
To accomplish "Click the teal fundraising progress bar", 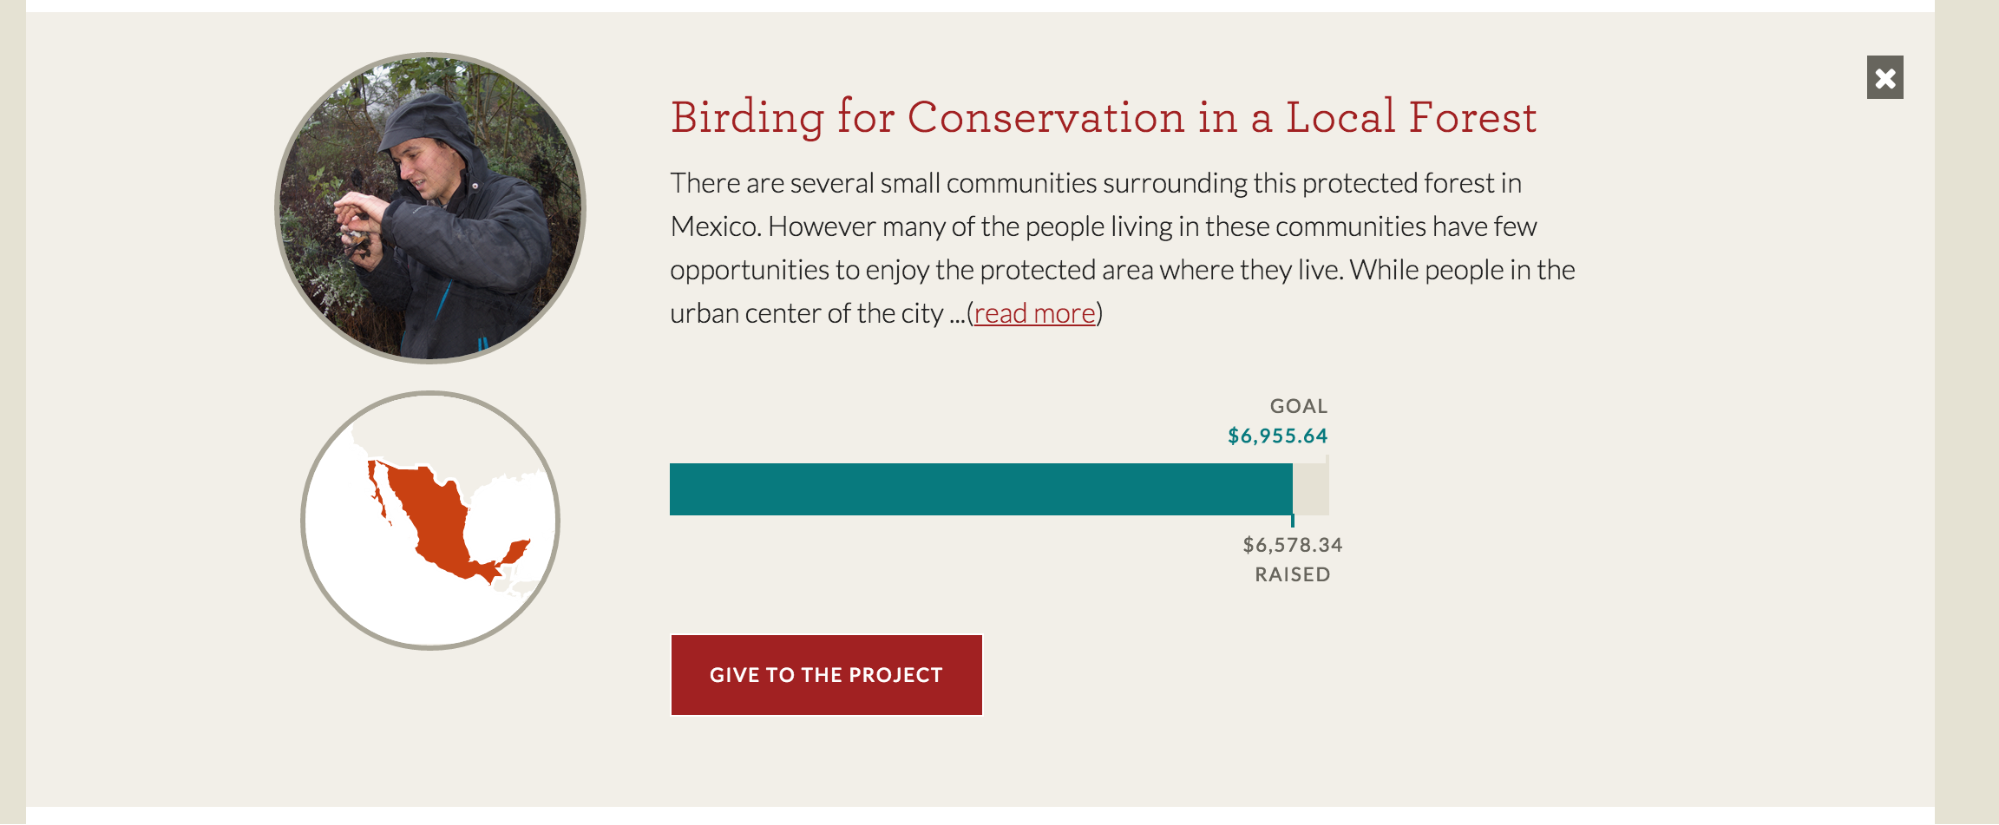I will click(980, 490).
